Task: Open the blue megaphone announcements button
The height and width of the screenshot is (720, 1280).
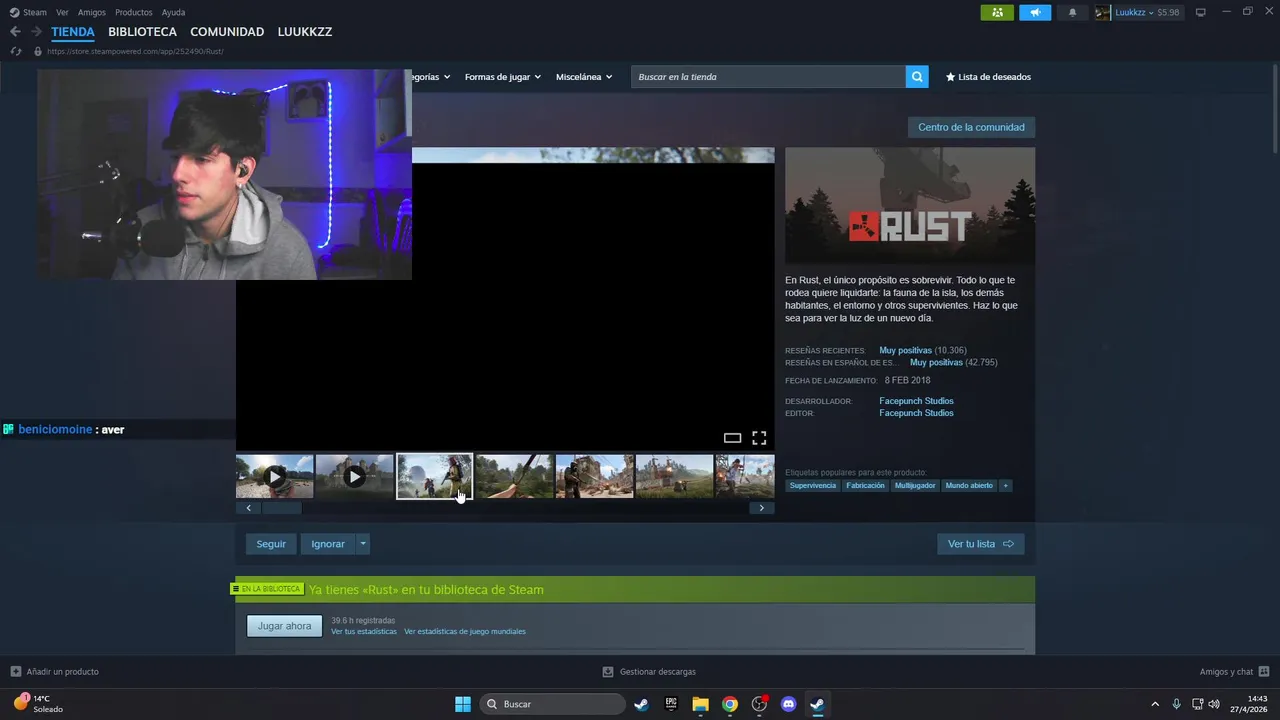Action: [x=1035, y=12]
